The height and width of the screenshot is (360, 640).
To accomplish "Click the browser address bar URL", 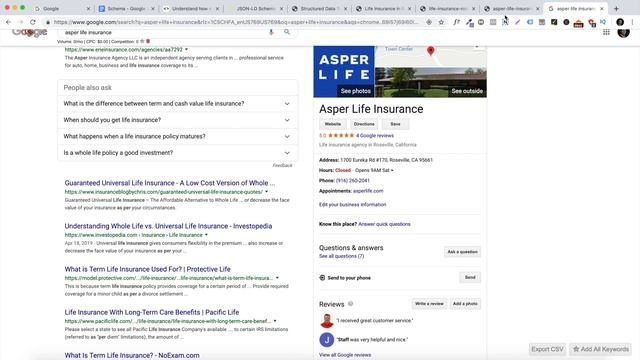I will (236, 22).
